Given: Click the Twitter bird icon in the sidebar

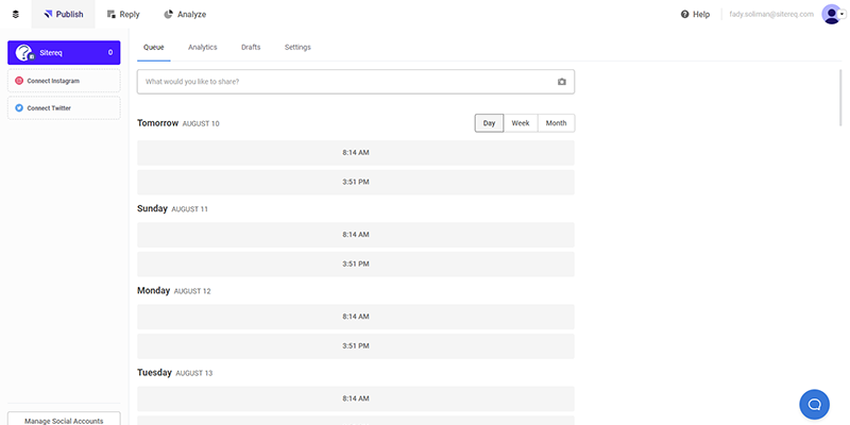Looking at the screenshot, I should [19, 108].
